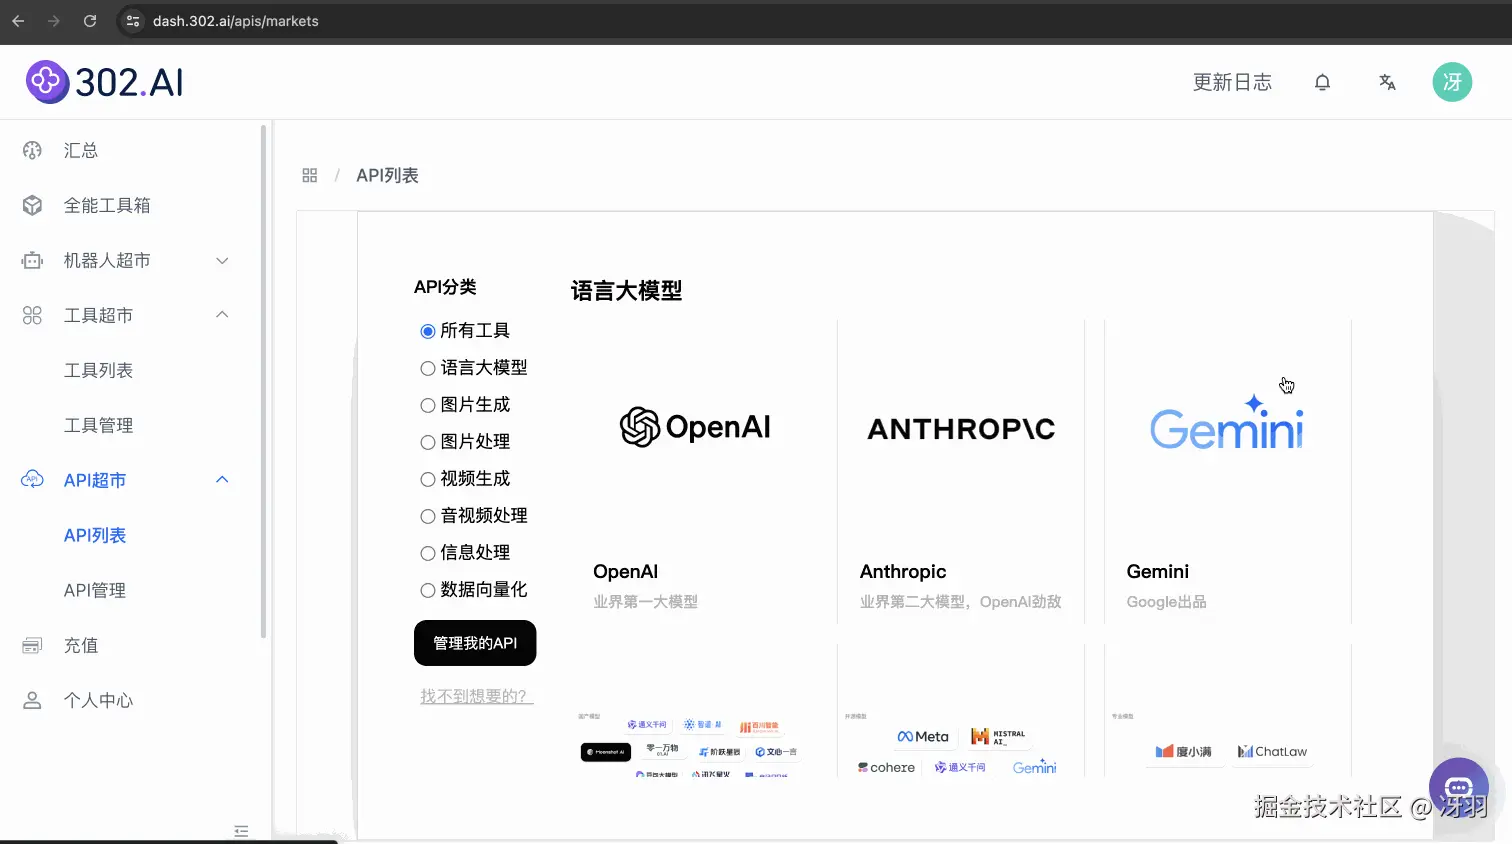Select the 图片生成 radio option
Image resolution: width=1512 pixels, height=844 pixels.
point(428,405)
